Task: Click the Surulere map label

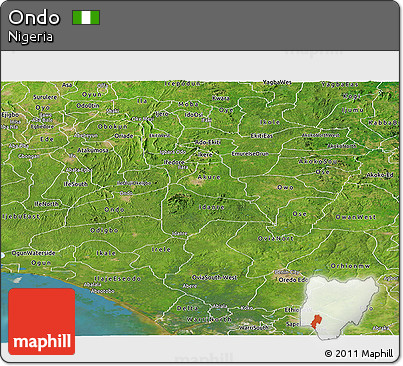Action: tap(45, 97)
